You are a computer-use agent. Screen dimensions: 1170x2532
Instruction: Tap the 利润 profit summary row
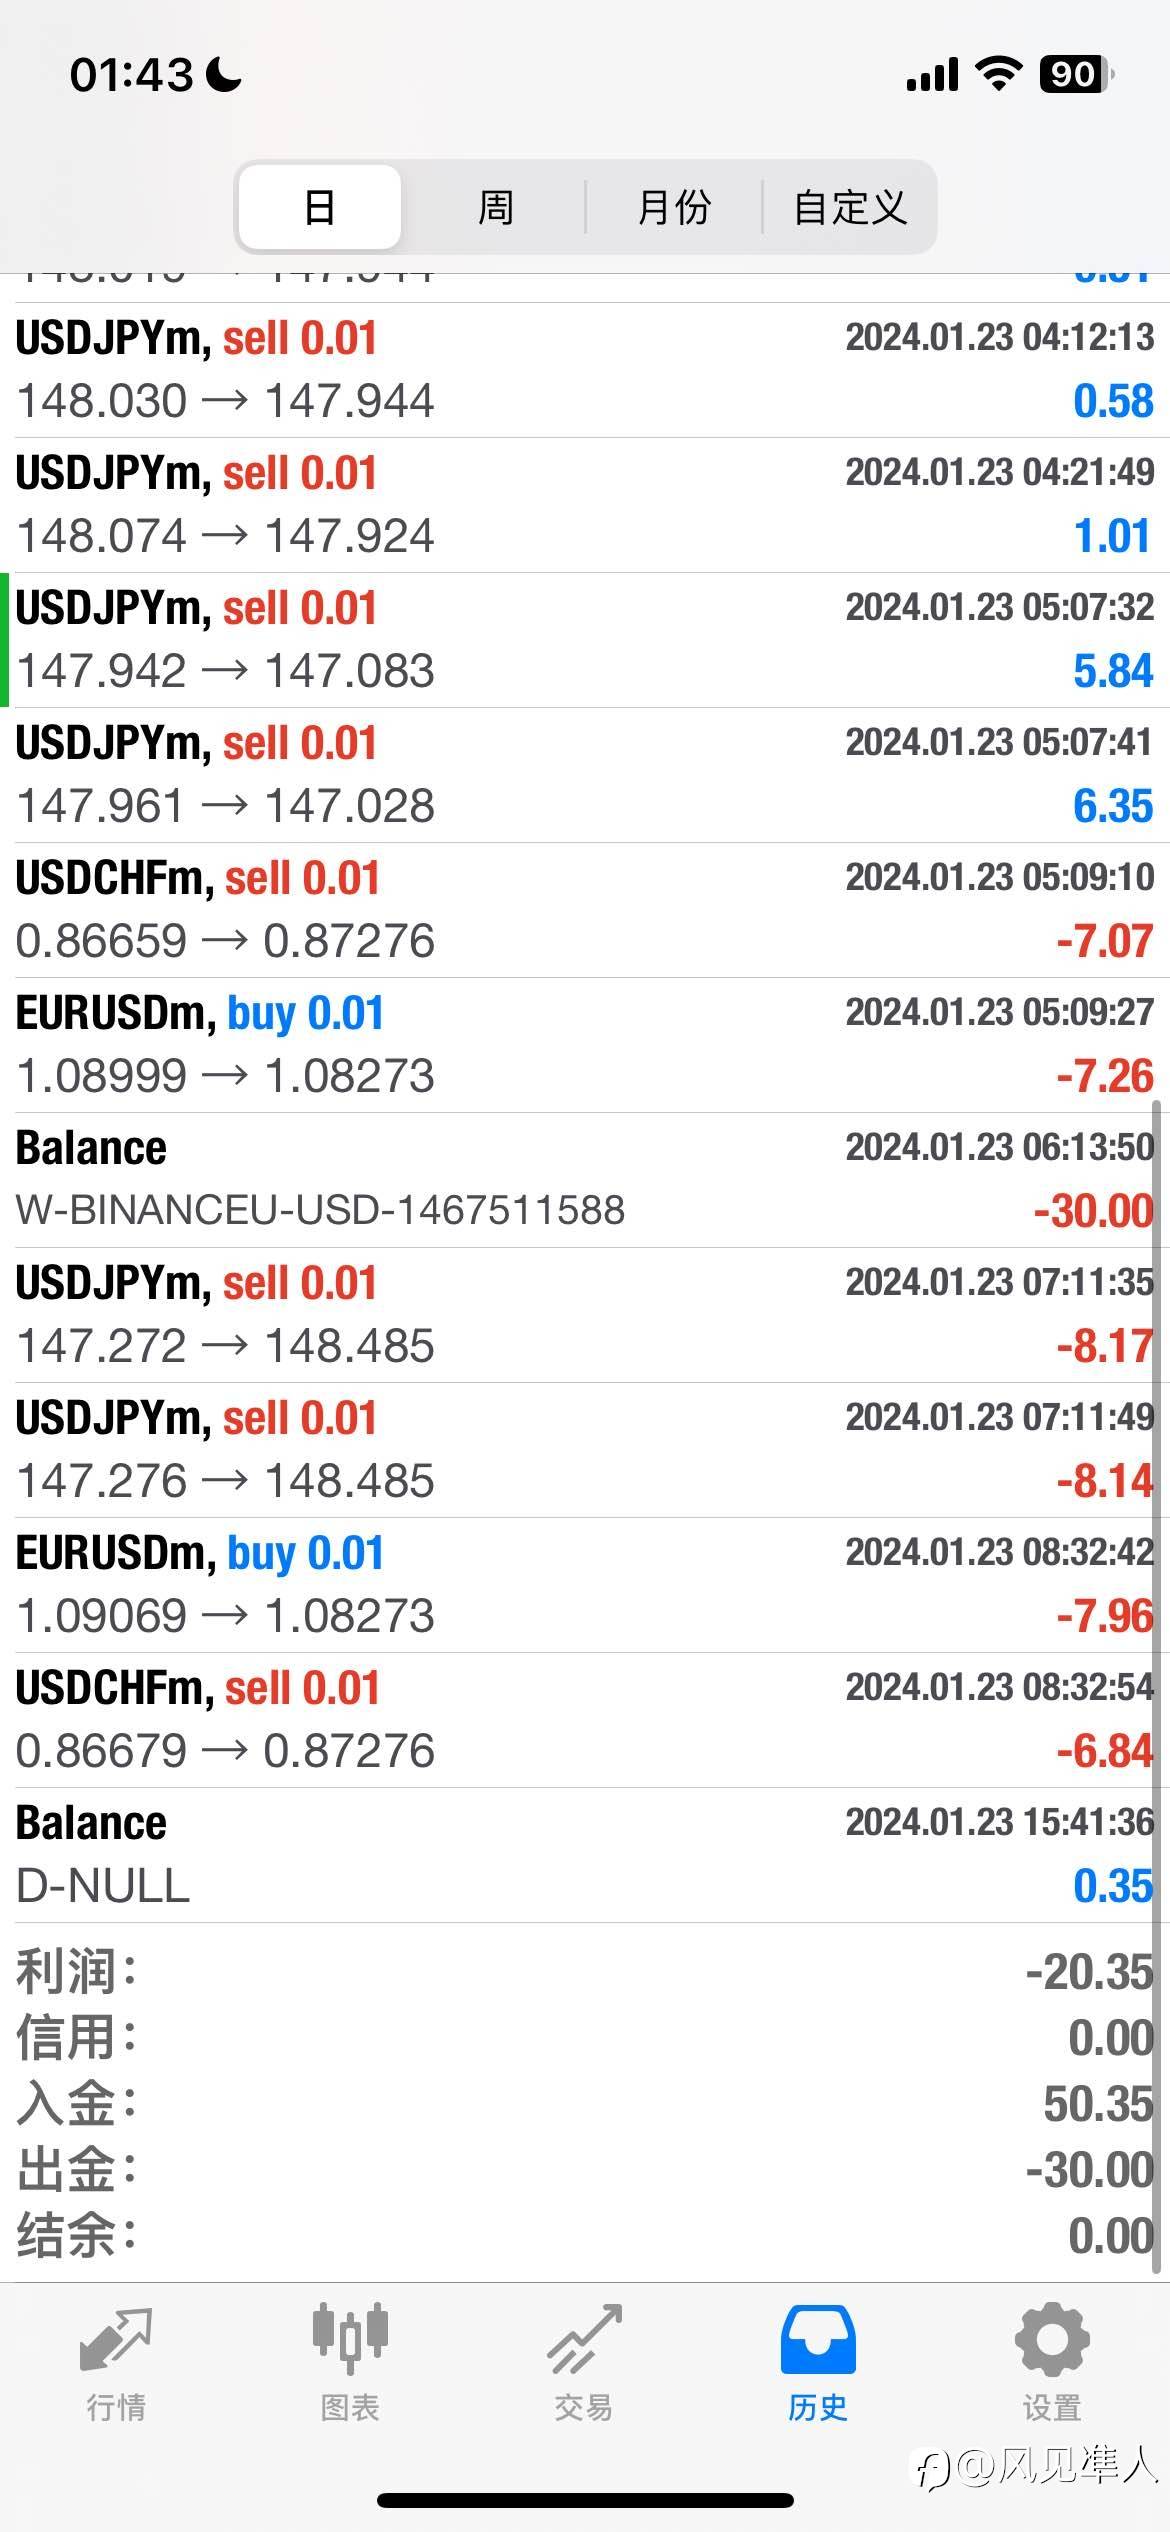click(x=585, y=1972)
